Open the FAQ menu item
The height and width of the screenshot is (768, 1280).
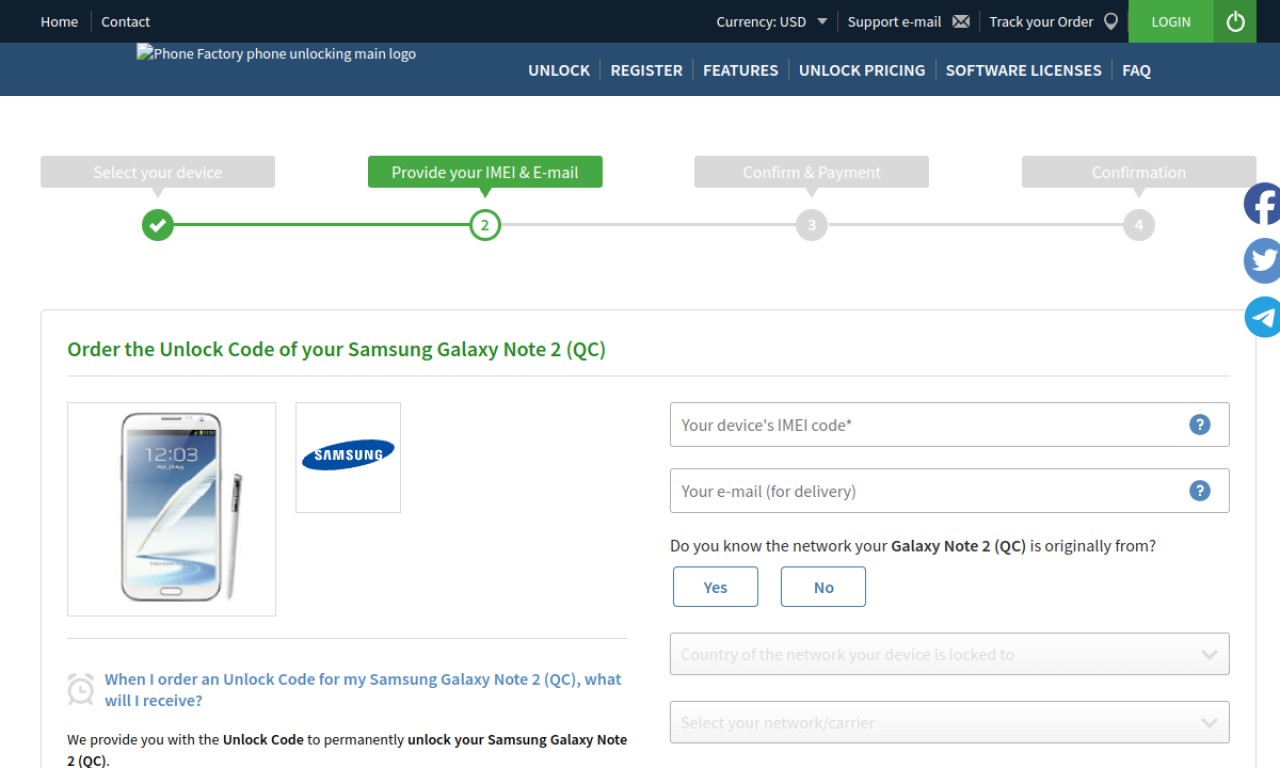1136,70
